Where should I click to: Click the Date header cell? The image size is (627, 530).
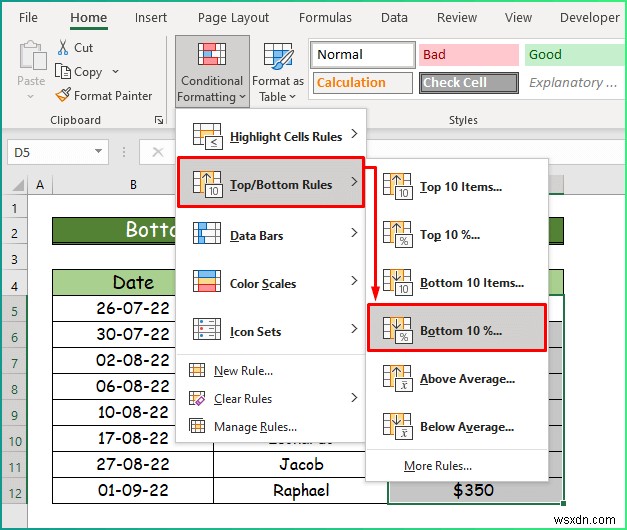coord(114,282)
